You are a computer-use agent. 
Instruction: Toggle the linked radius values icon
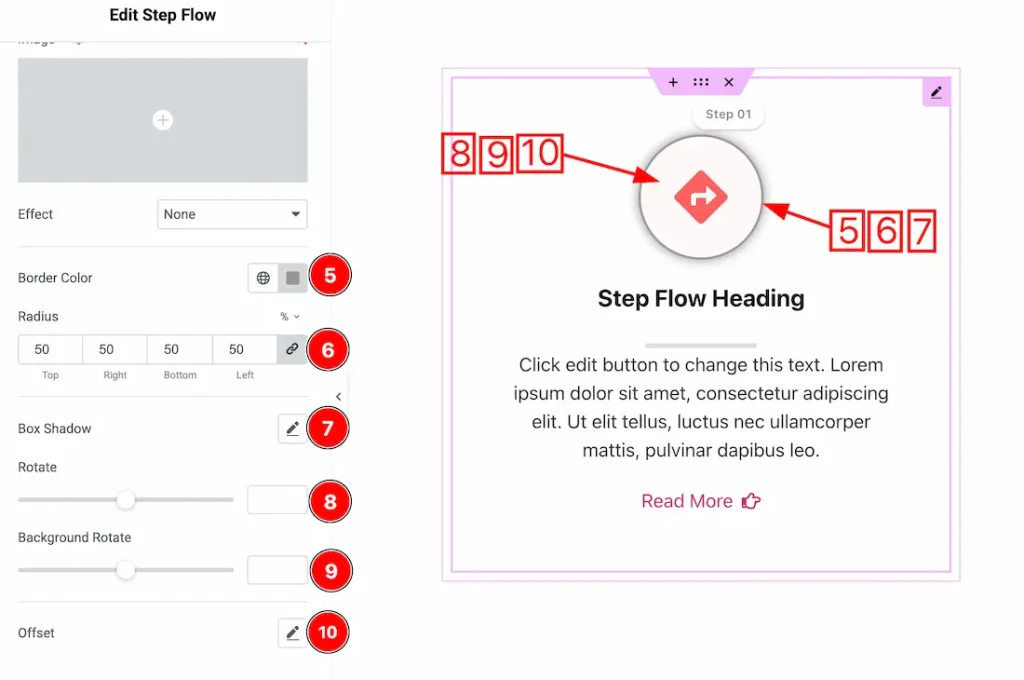292,350
